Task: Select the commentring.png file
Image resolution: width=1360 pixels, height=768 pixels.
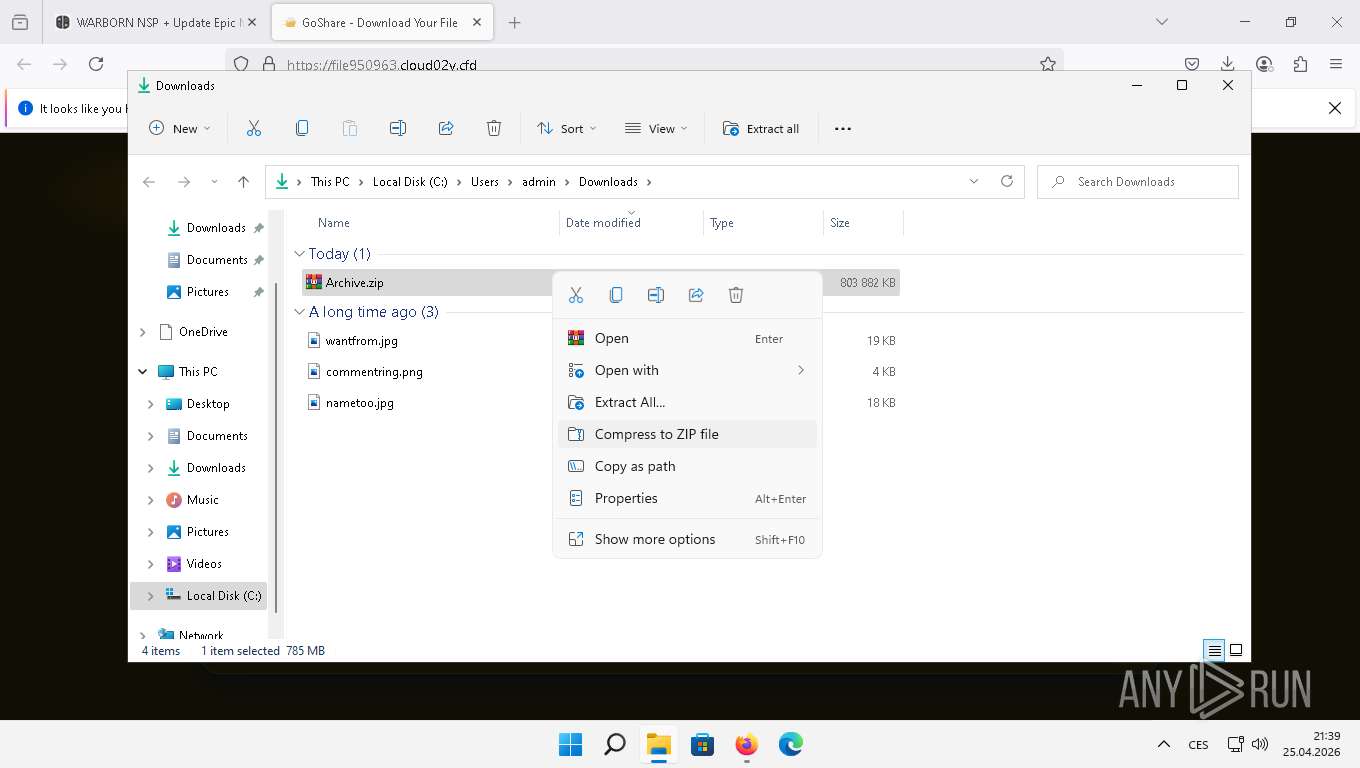Action: (373, 372)
